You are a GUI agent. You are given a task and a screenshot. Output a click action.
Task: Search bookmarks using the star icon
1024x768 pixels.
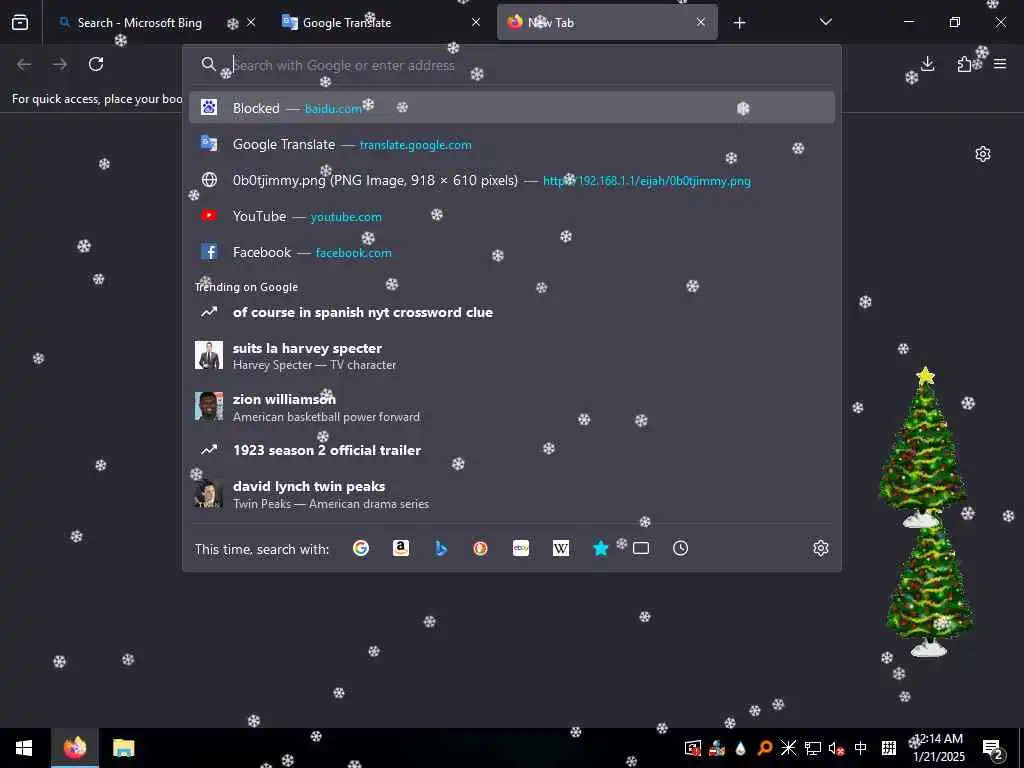click(x=601, y=548)
